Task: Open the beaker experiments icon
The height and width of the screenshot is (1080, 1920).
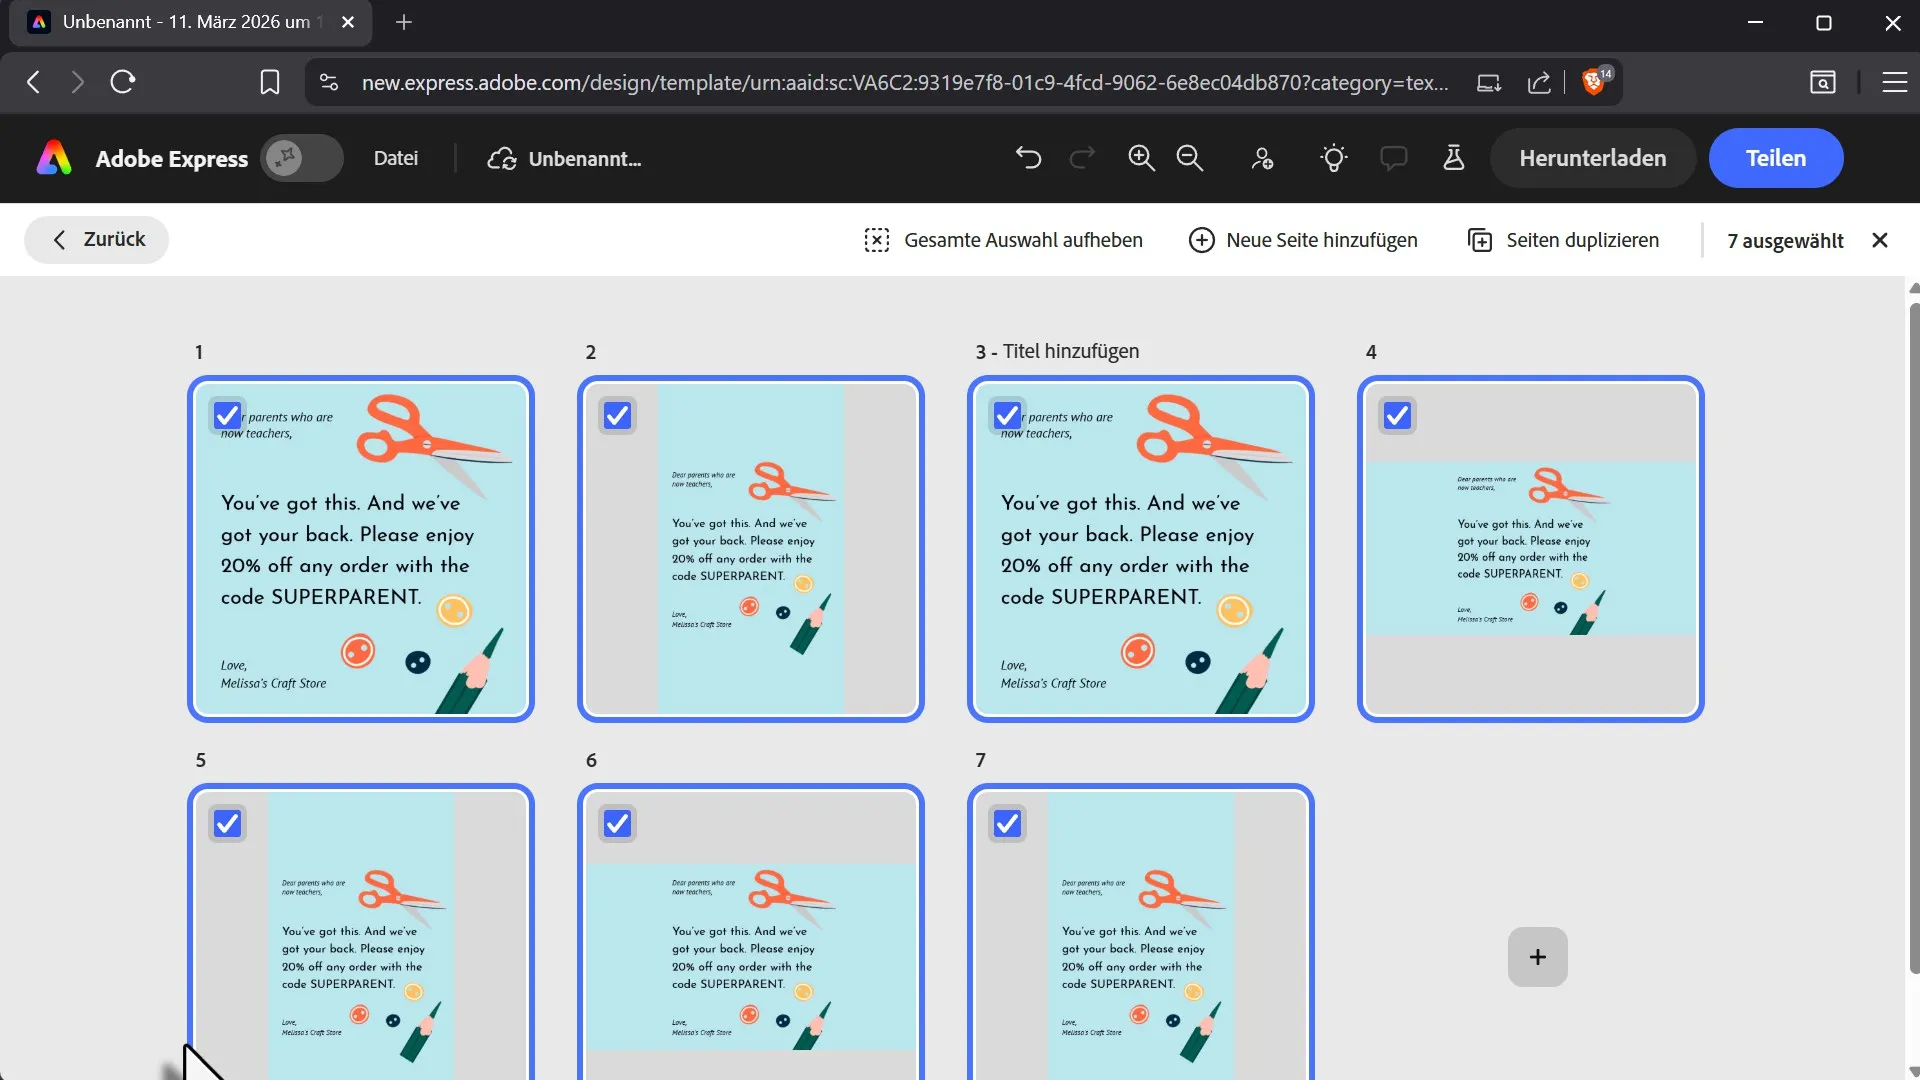Action: click(1454, 158)
